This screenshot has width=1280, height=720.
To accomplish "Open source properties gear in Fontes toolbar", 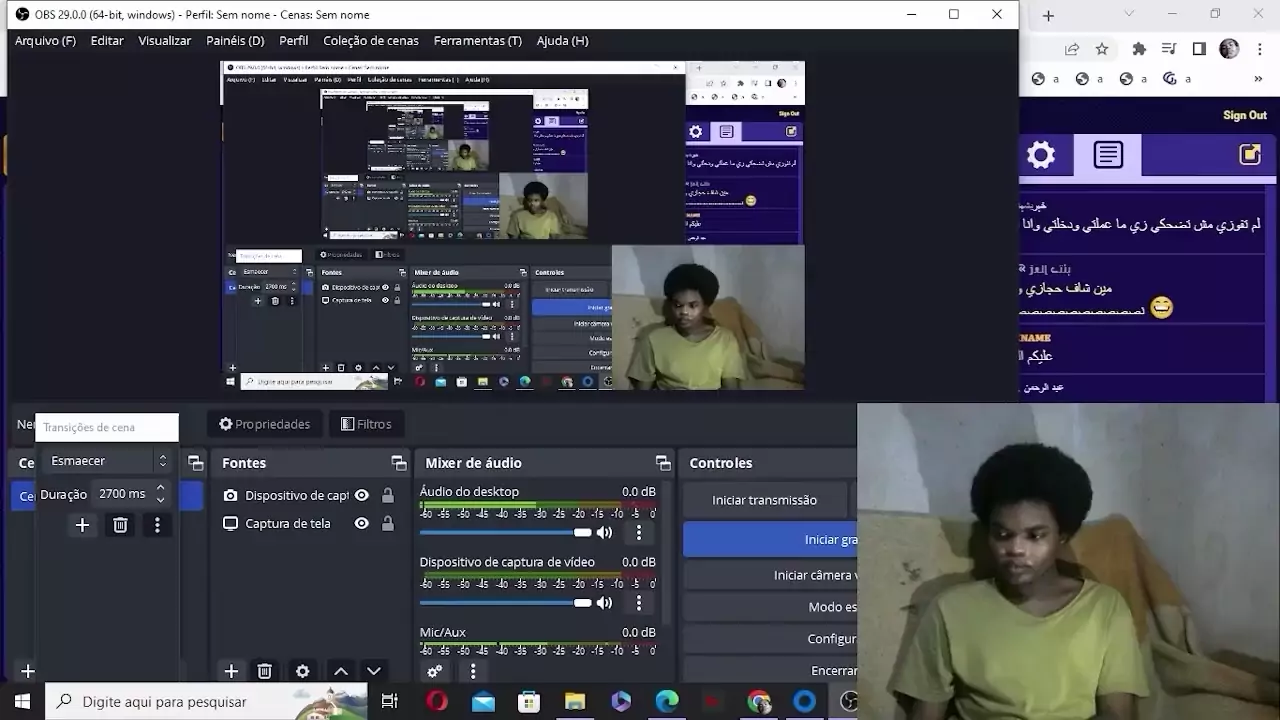I will pos(303,671).
